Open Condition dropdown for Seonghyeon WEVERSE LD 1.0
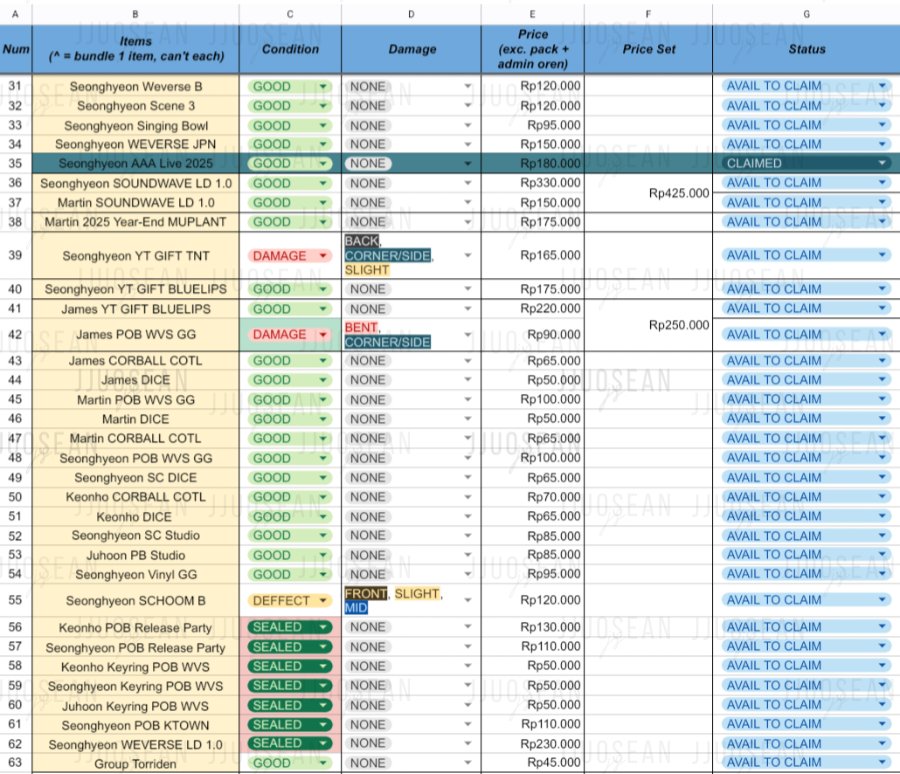This screenshot has width=900, height=774. tap(290, 744)
